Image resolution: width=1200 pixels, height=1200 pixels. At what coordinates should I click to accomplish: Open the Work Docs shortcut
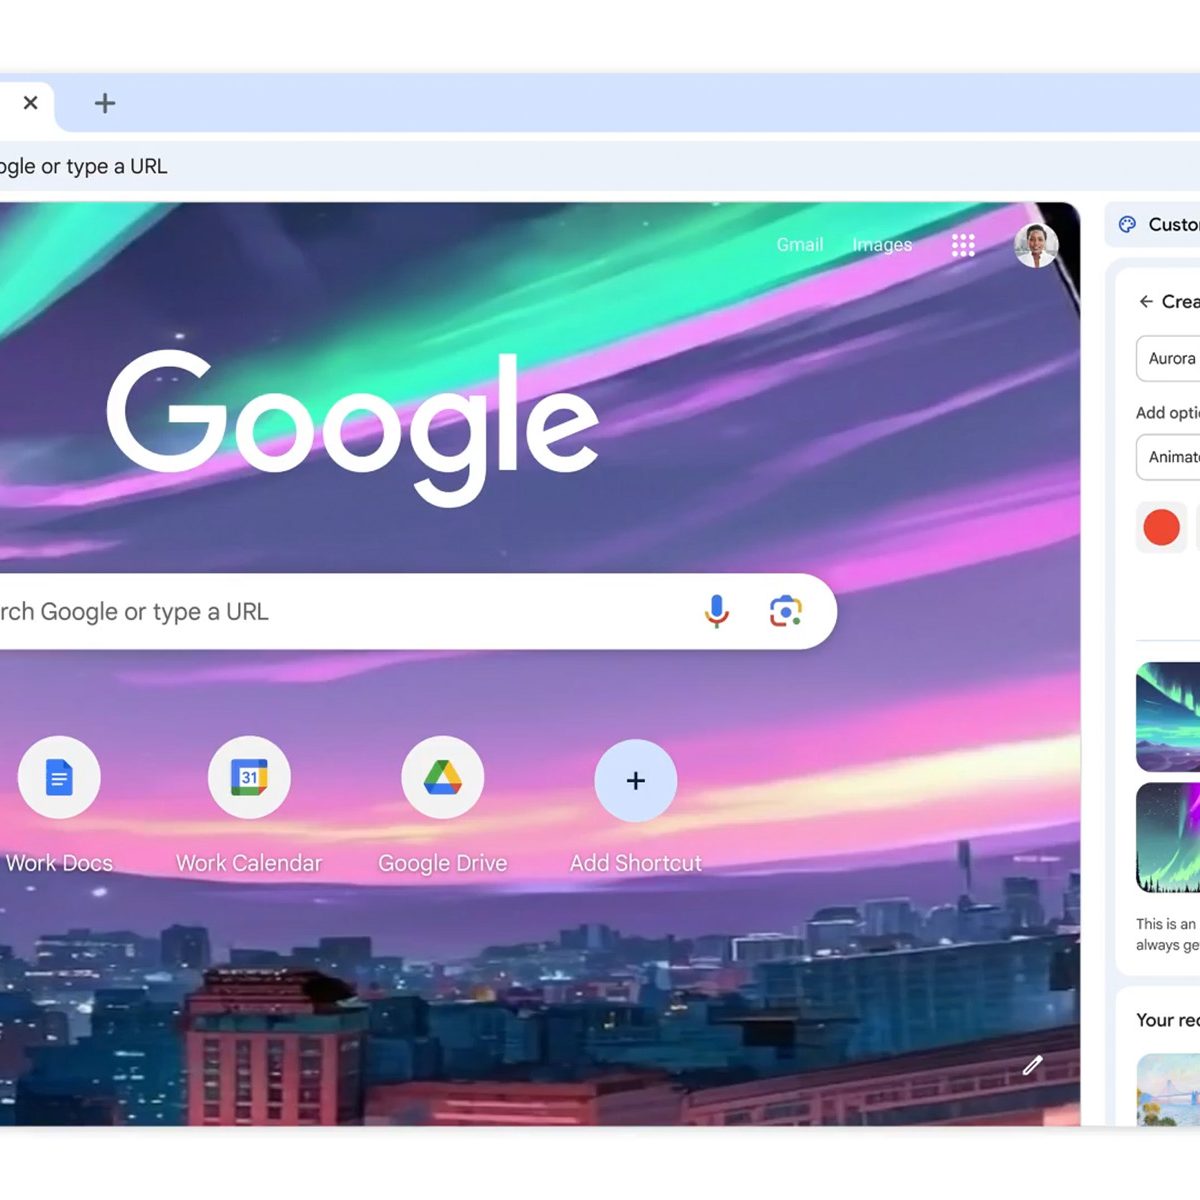[59, 777]
